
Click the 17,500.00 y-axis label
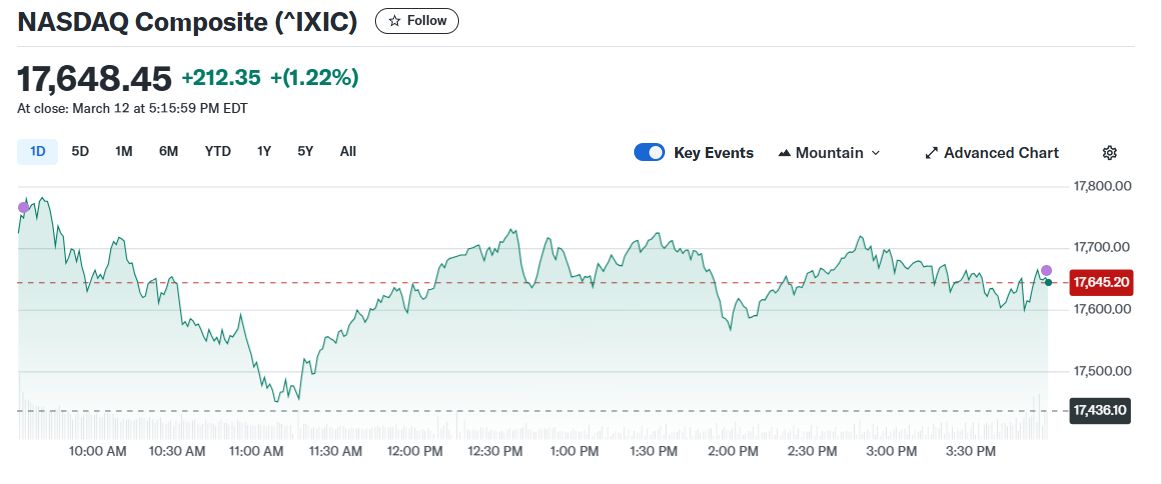1102,371
